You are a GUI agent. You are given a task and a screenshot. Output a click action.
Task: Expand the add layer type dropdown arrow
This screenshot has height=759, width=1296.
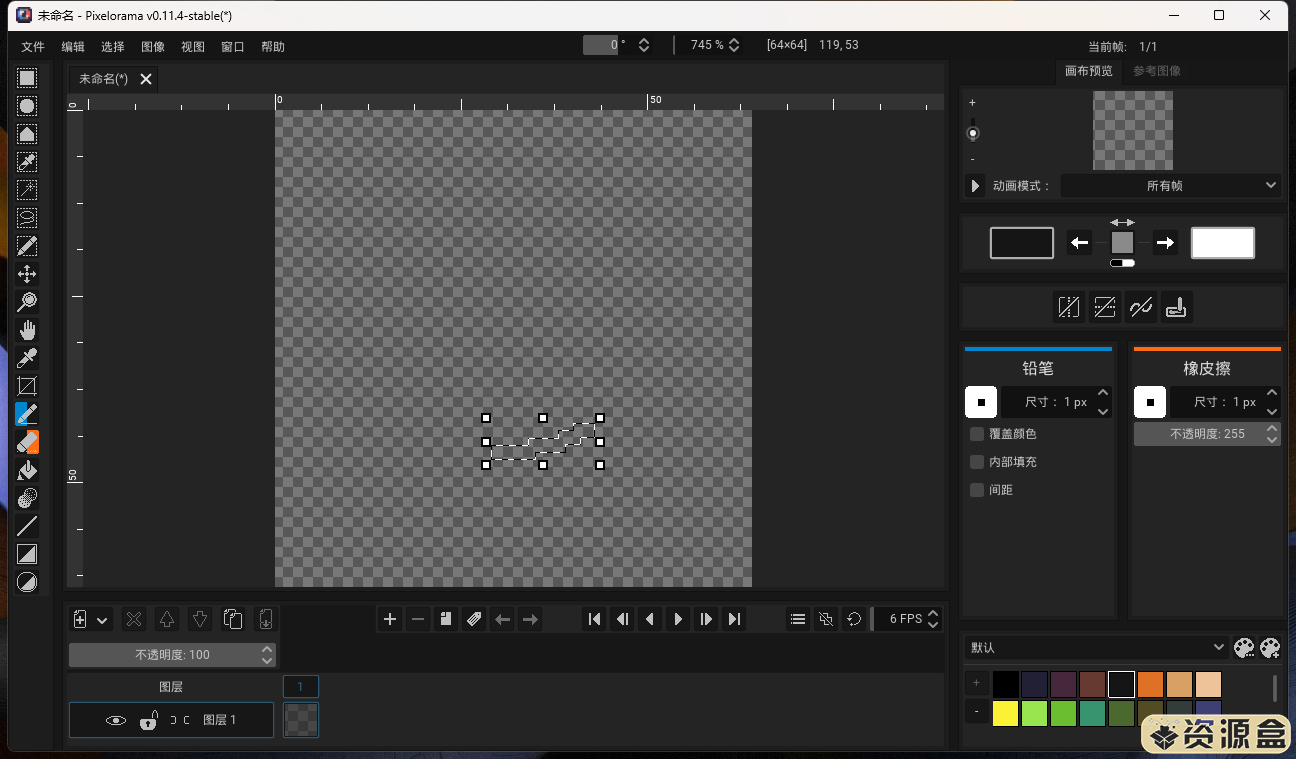(102, 620)
